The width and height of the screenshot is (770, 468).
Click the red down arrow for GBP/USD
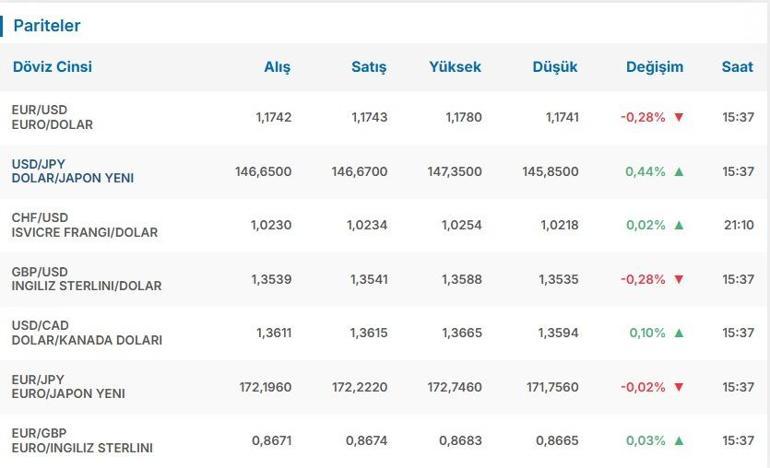coord(679,279)
